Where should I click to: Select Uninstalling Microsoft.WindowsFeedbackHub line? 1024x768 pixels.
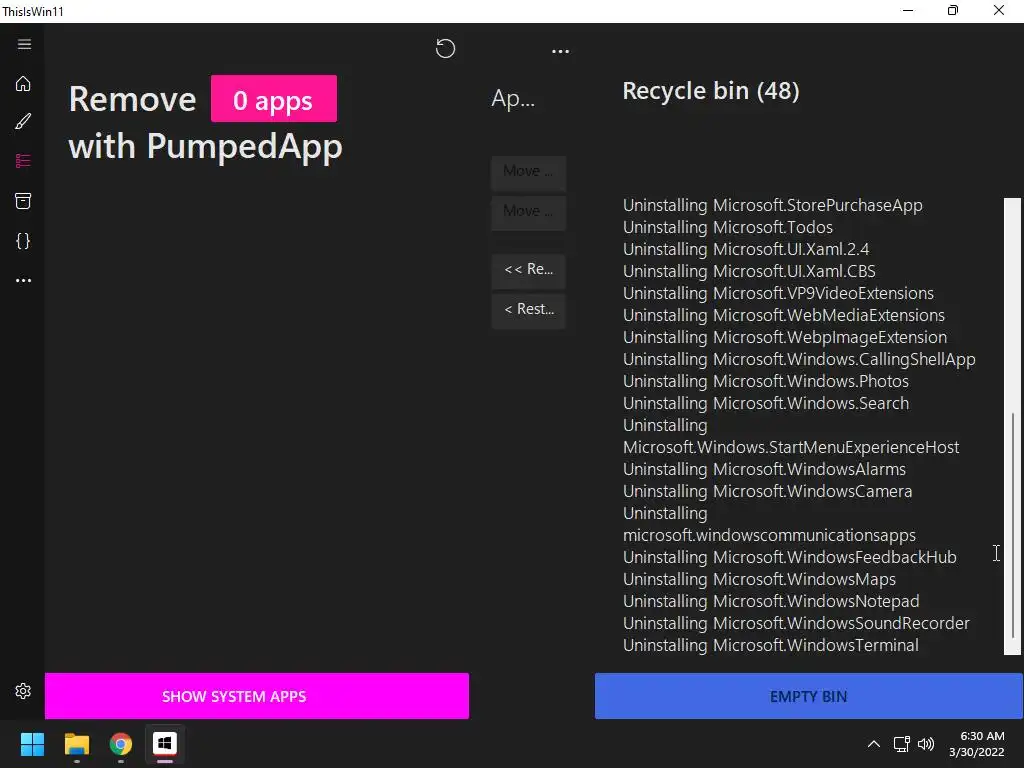tap(790, 557)
